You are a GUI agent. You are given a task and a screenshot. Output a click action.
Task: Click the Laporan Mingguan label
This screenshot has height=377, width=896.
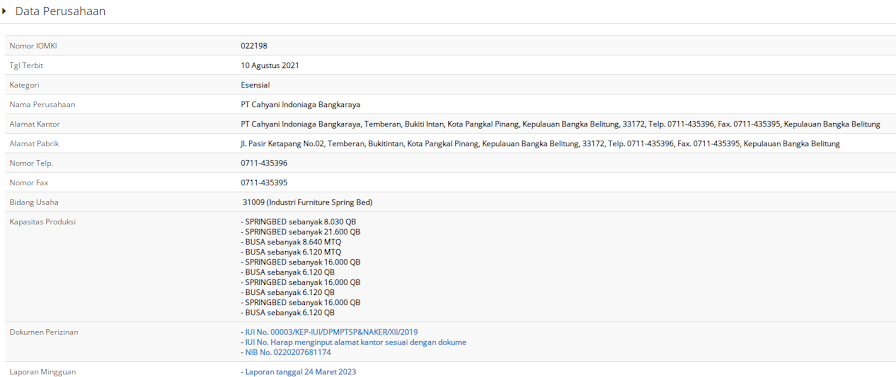coord(43,372)
